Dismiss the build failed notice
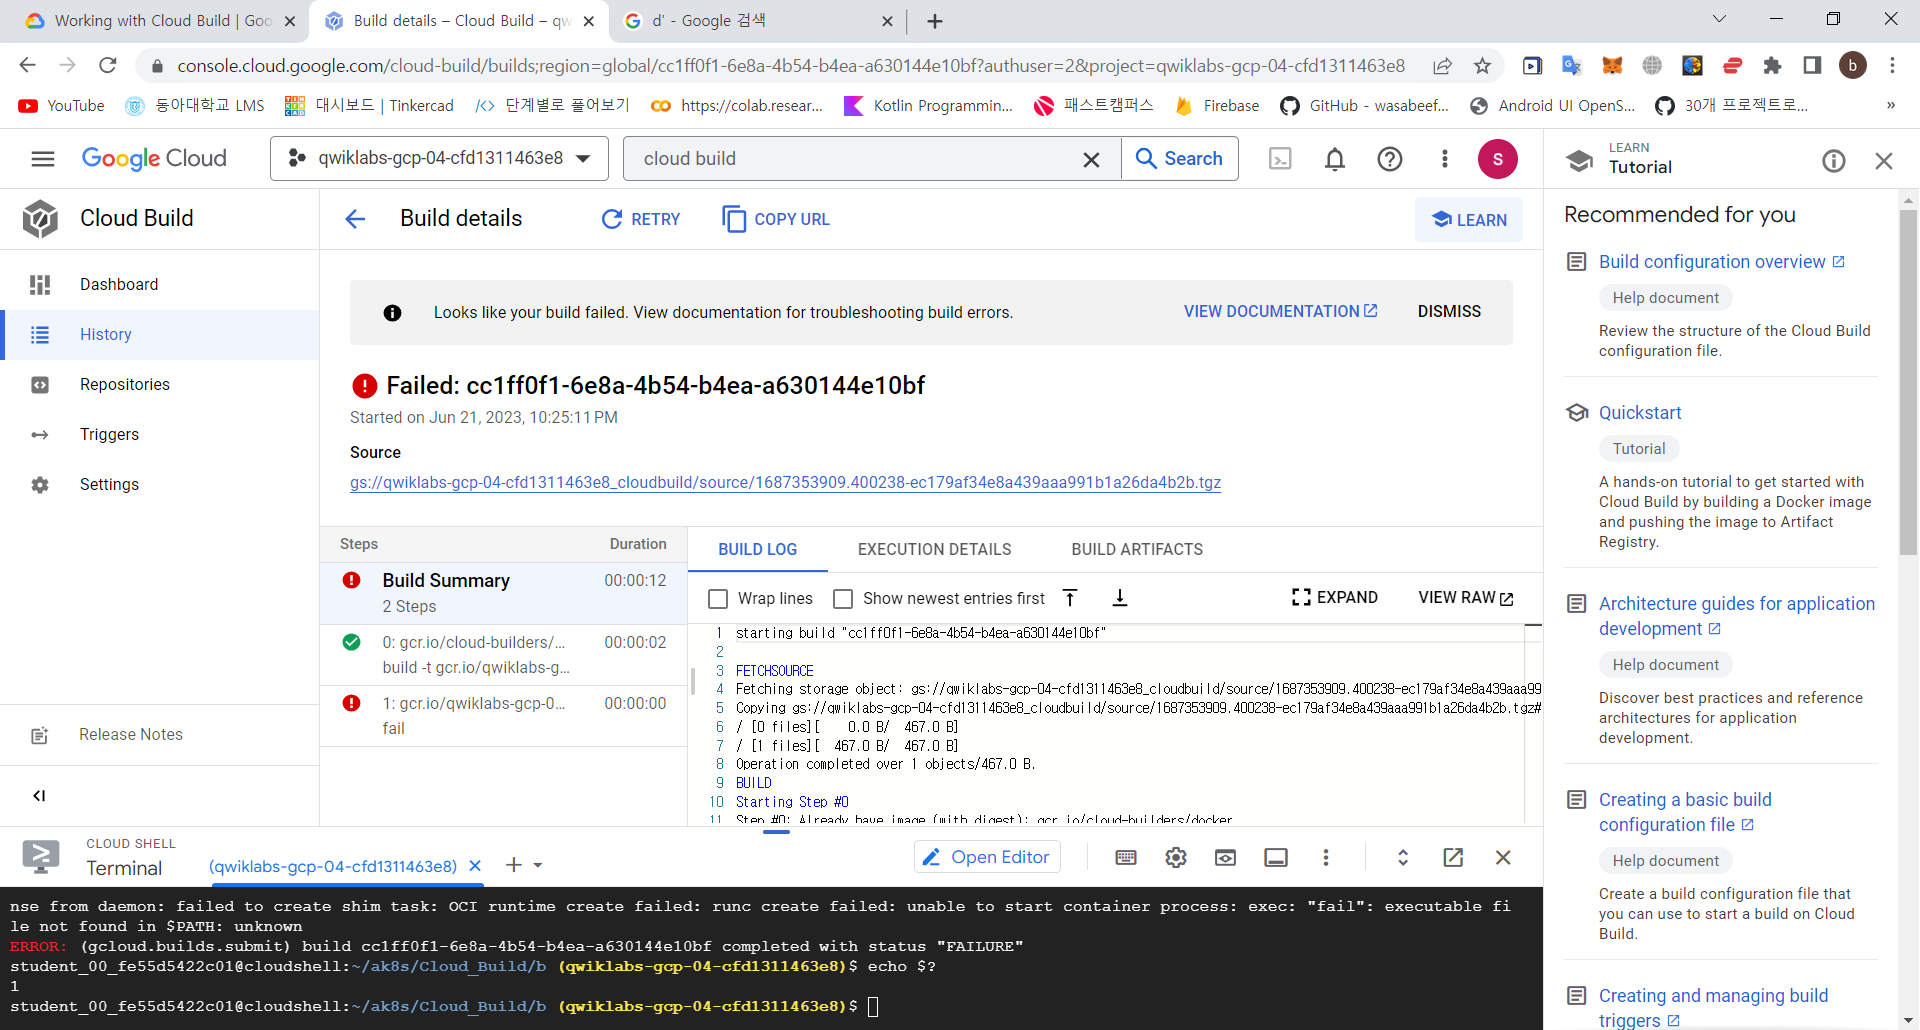 pyautogui.click(x=1449, y=312)
